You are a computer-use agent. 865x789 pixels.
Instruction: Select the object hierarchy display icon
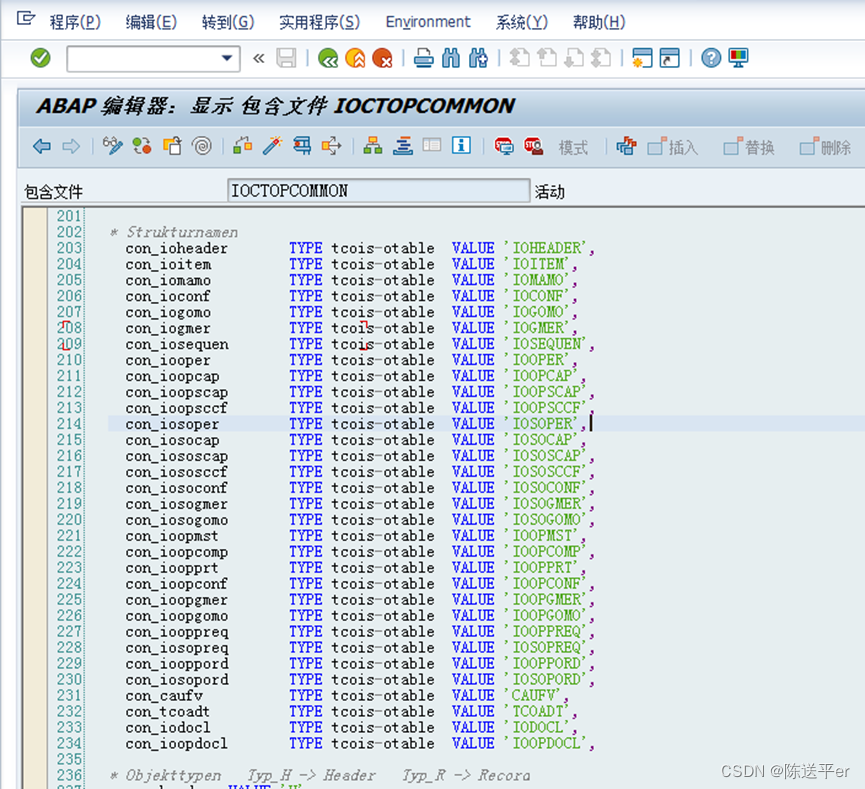coord(371,146)
